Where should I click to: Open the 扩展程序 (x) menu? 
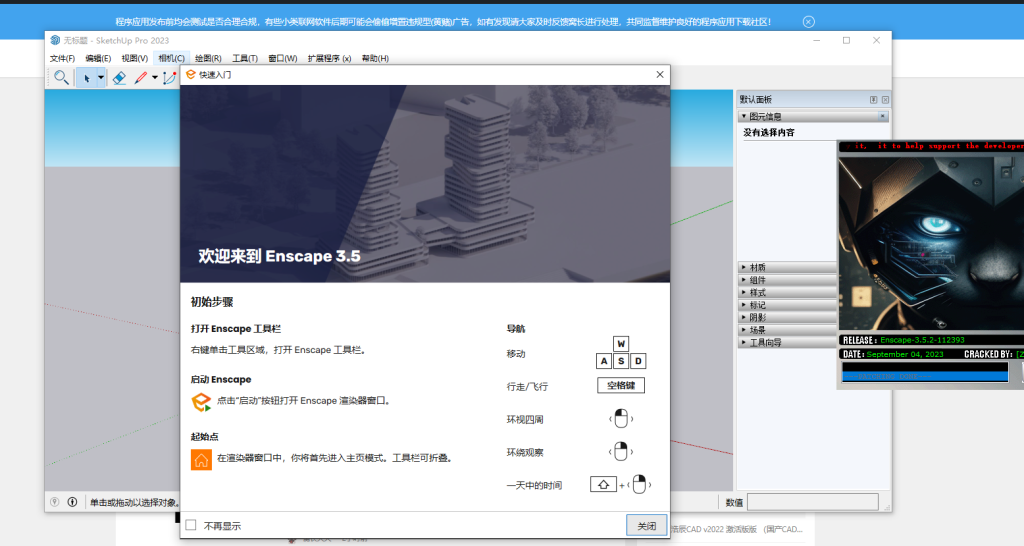click(329, 58)
